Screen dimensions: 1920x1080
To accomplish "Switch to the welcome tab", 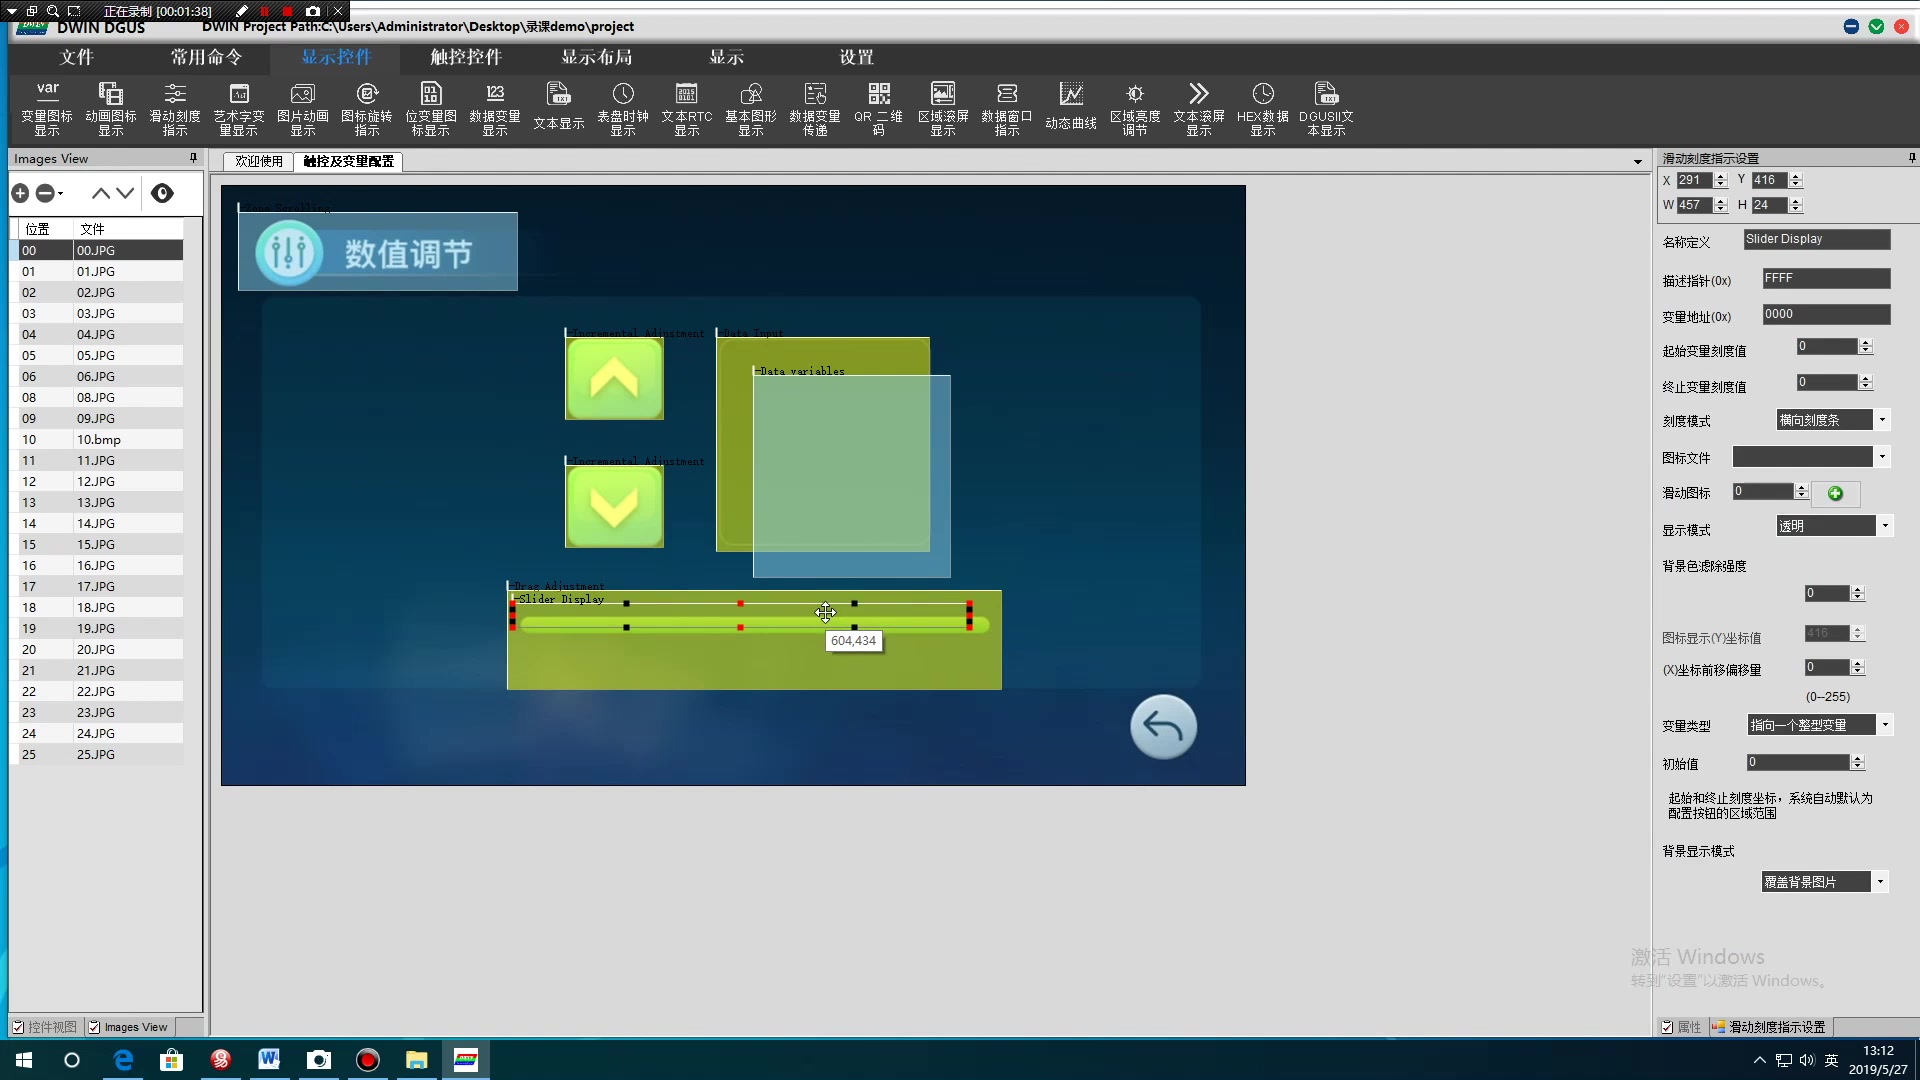I will (259, 161).
